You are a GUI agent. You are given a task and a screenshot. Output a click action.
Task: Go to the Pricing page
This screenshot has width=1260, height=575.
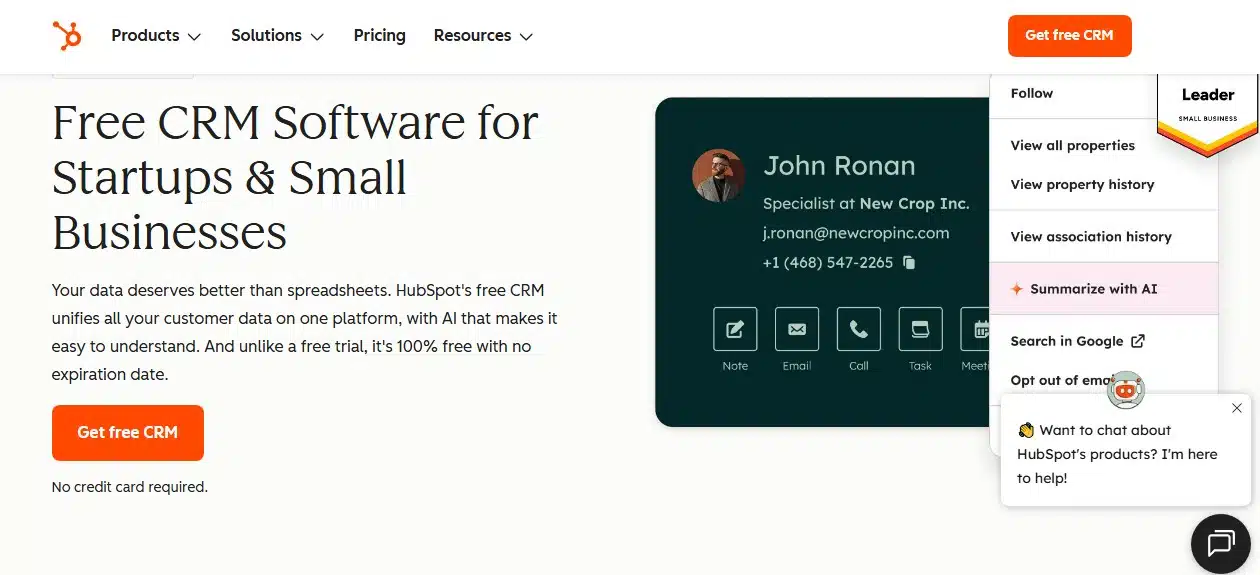379,36
